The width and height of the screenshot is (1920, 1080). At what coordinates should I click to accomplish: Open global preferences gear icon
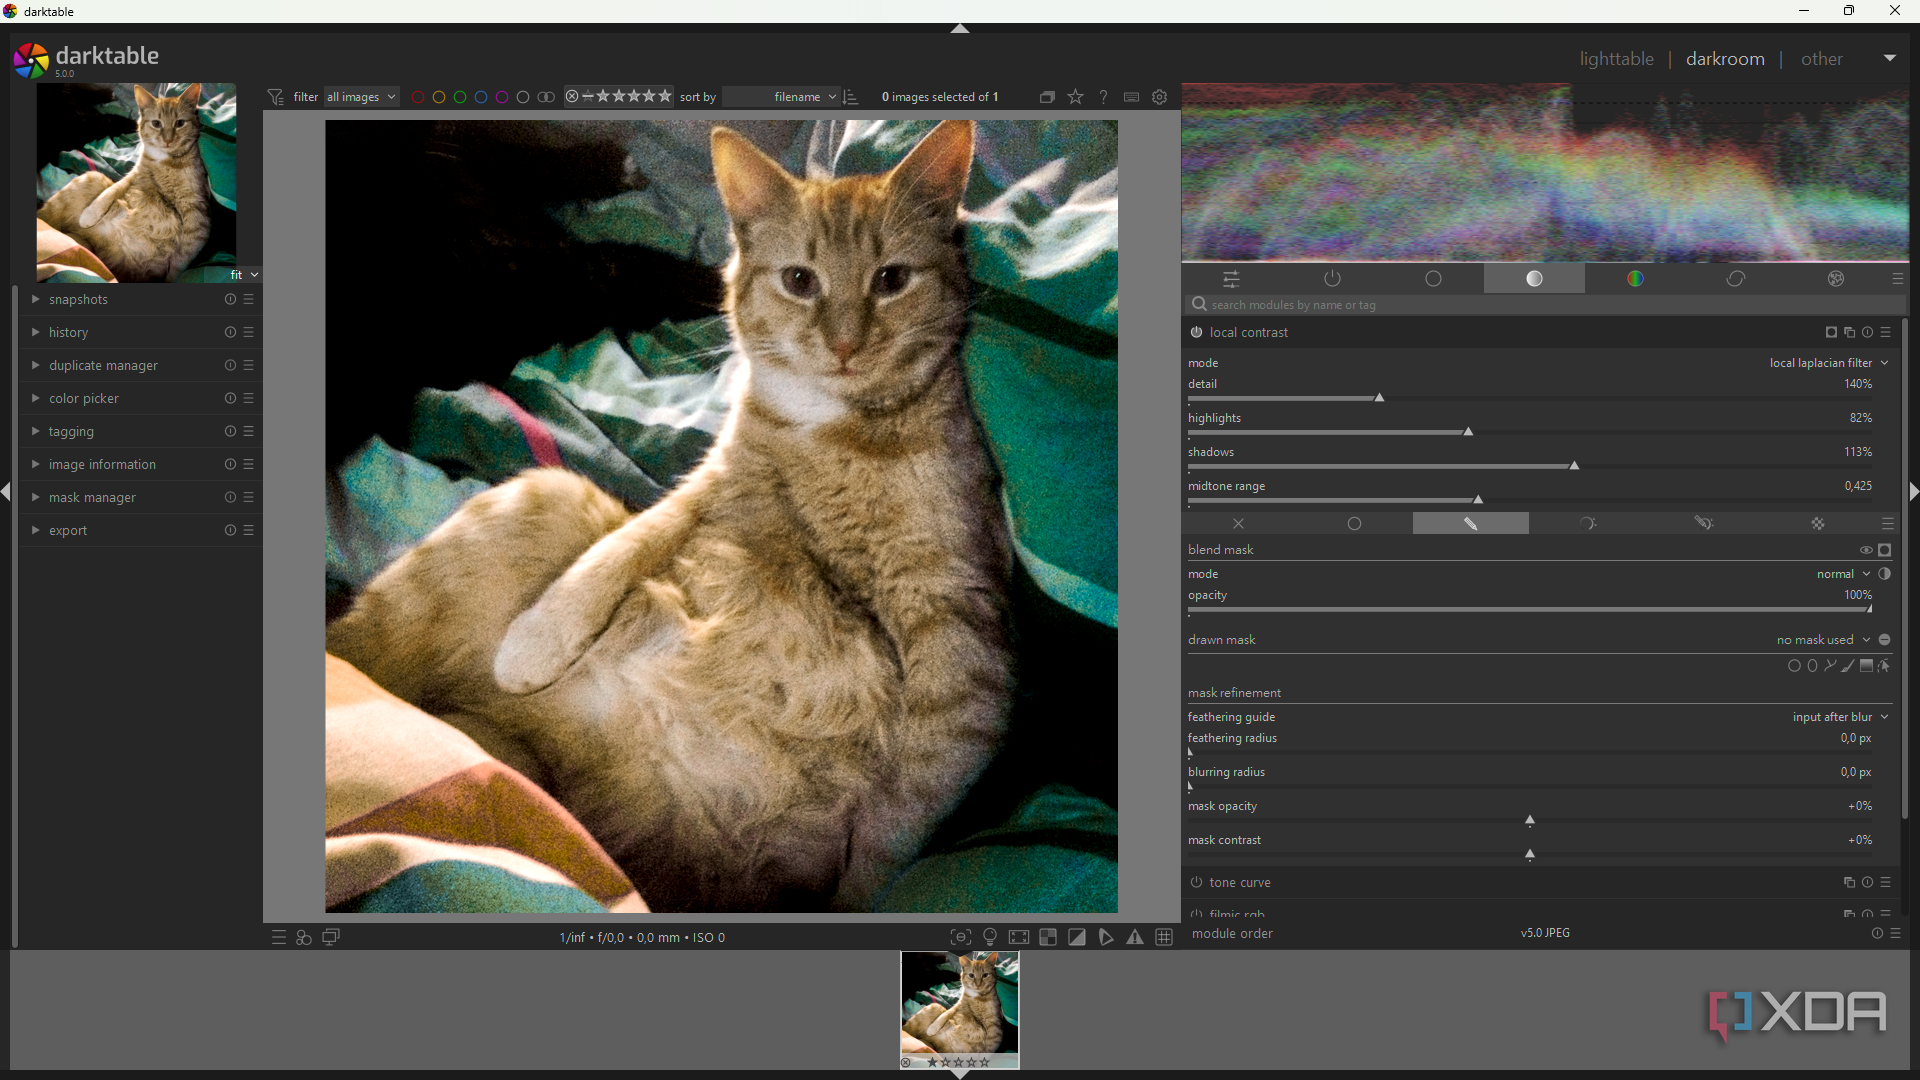pyautogui.click(x=1160, y=97)
